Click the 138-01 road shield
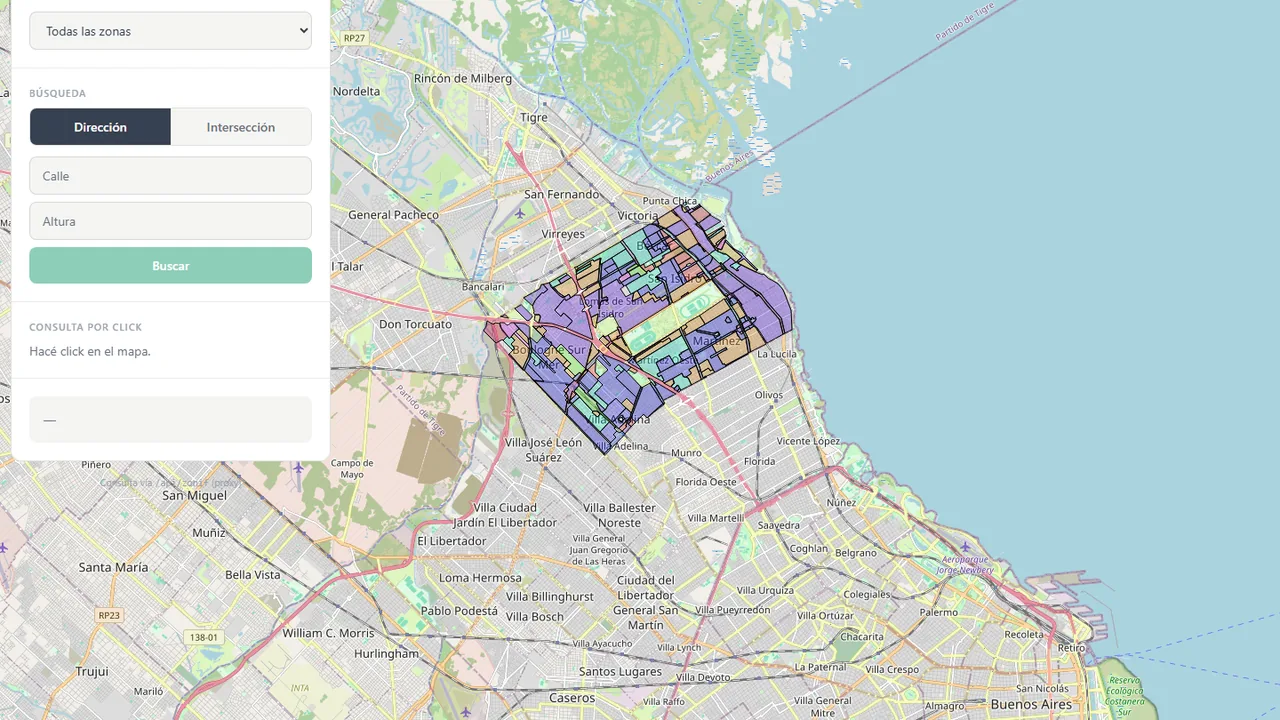The image size is (1280, 720). (203, 637)
